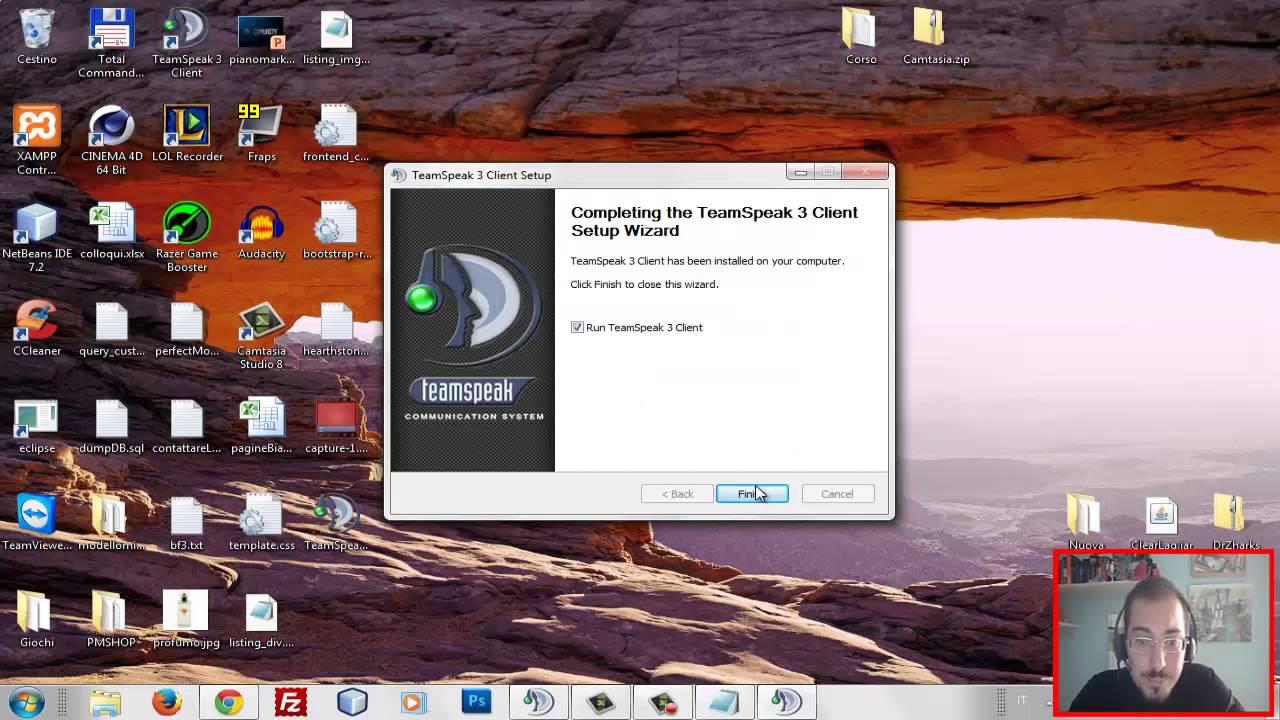Cancel the TeamSpeak 3 Client setup
This screenshot has height=720, width=1280.
click(837, 494)
